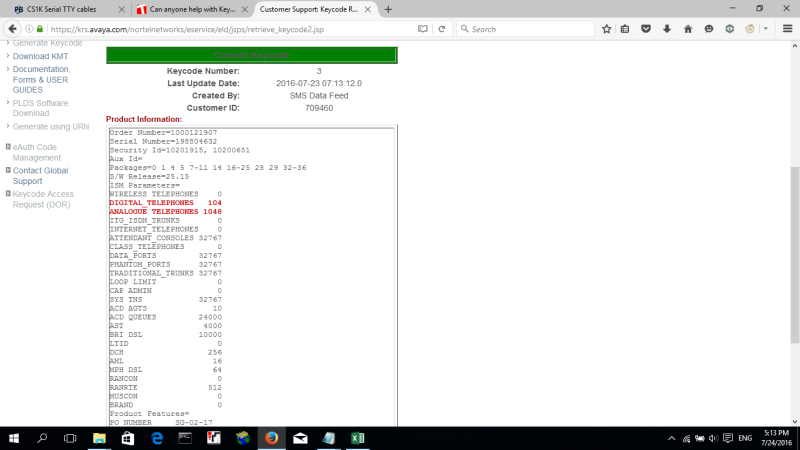This screenshot has height=450, width=800.
Task: Open the Windows Start menu
Action: (14, 438)
